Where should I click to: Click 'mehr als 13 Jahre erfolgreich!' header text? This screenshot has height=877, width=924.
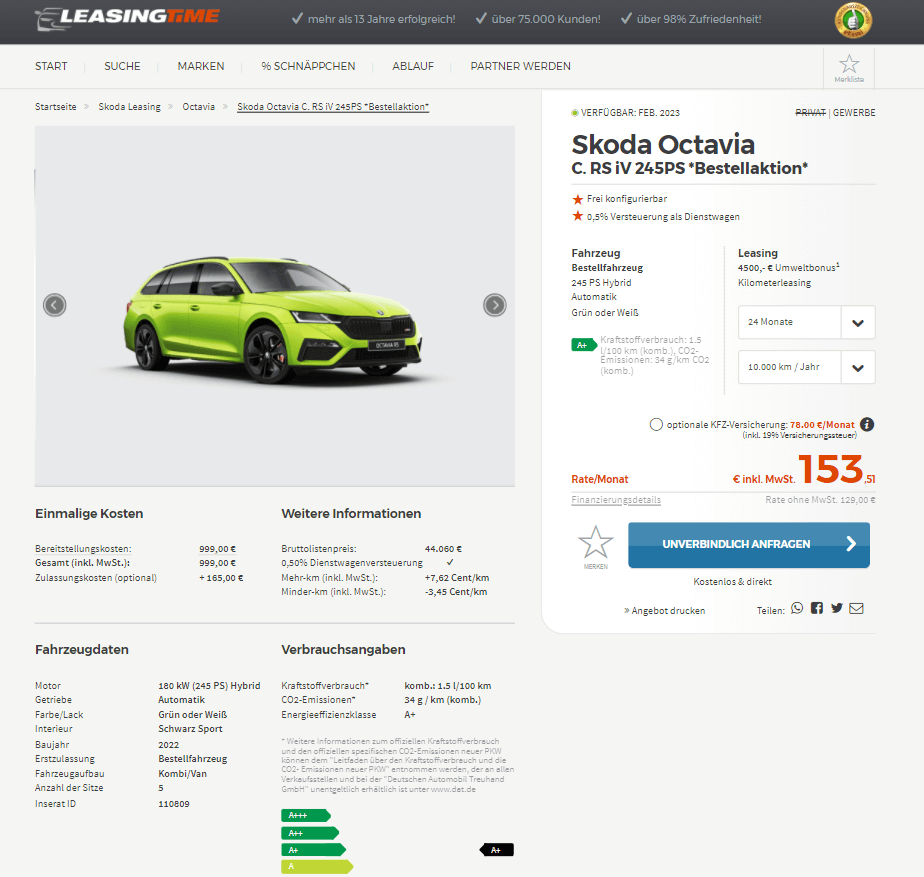(381, 19)
